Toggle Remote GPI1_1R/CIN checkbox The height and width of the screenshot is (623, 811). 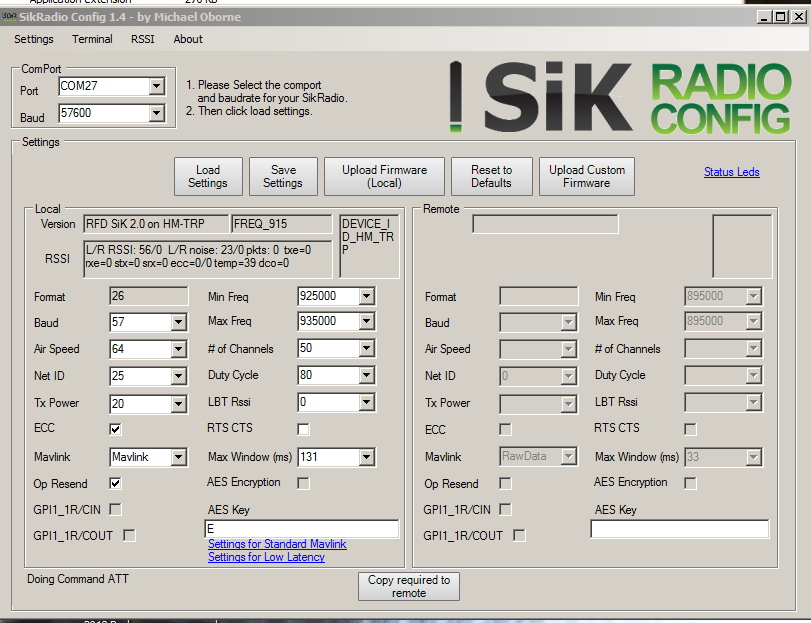505,509
